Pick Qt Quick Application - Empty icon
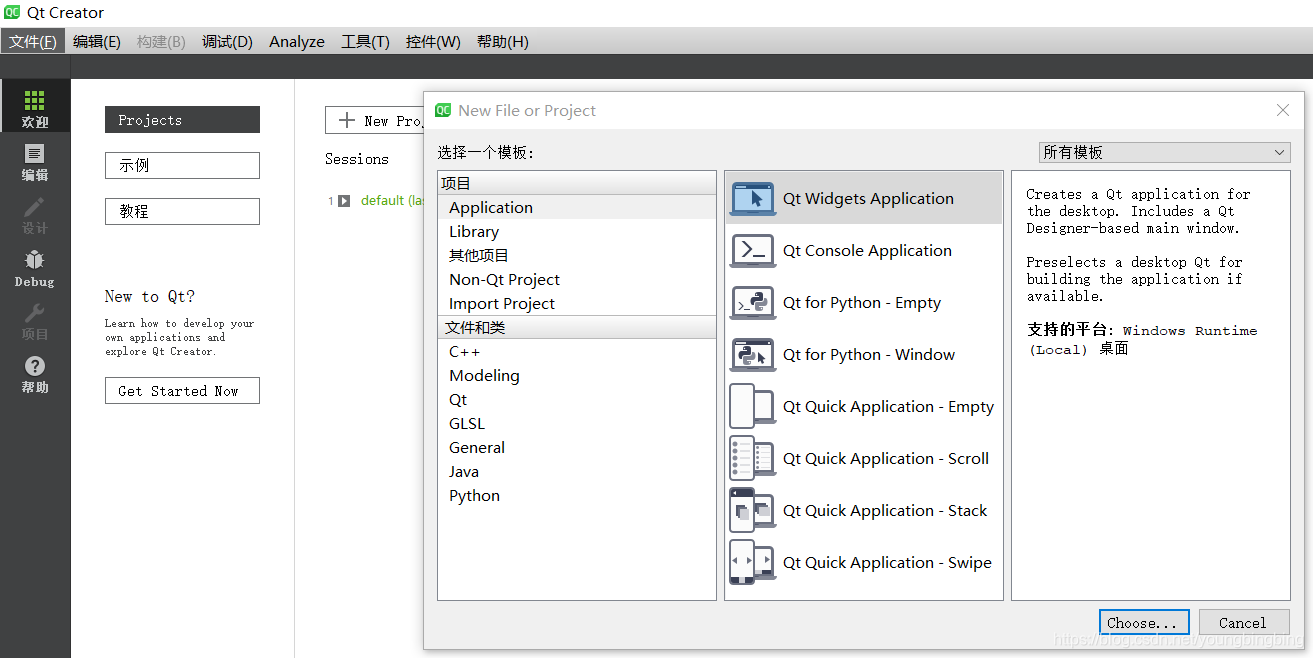 pyautogui.click(x=753, y=406)
